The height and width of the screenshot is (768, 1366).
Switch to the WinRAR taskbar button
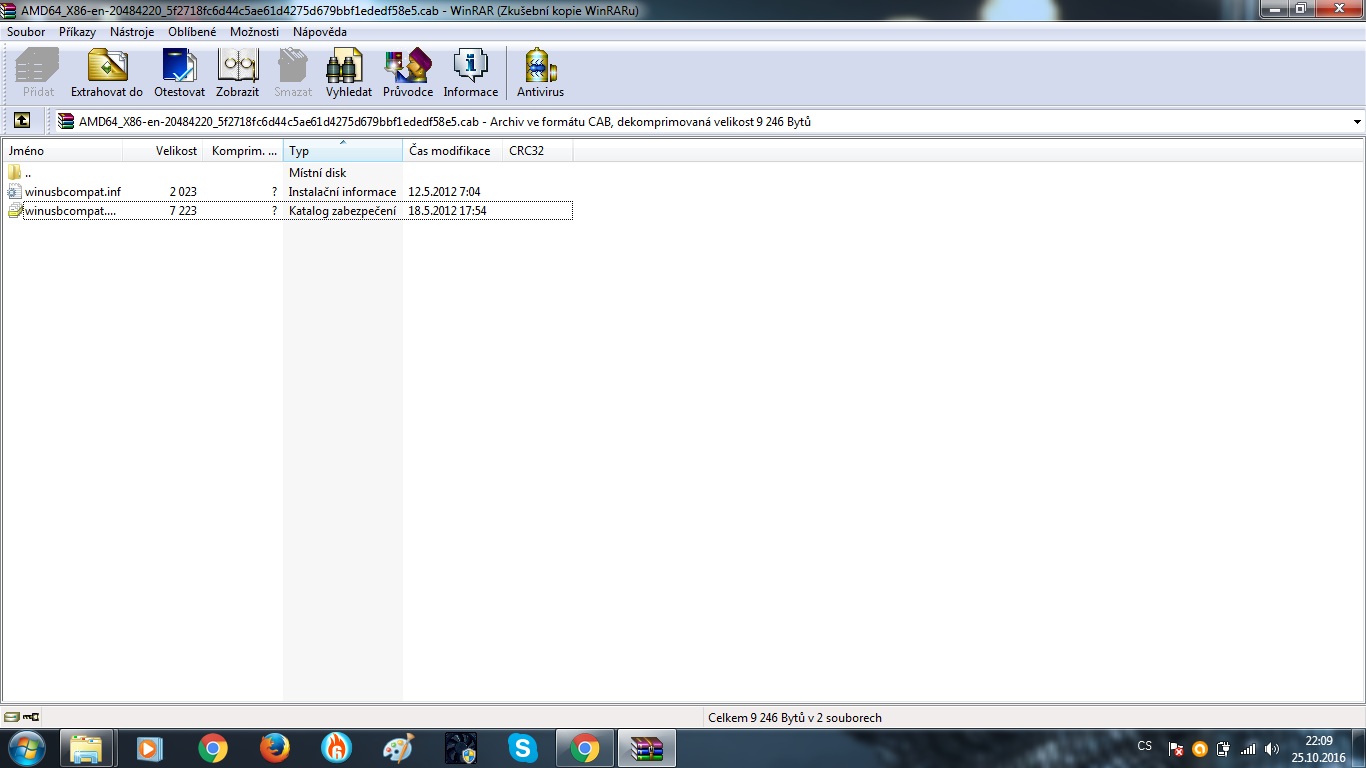[x=647, y=748]
